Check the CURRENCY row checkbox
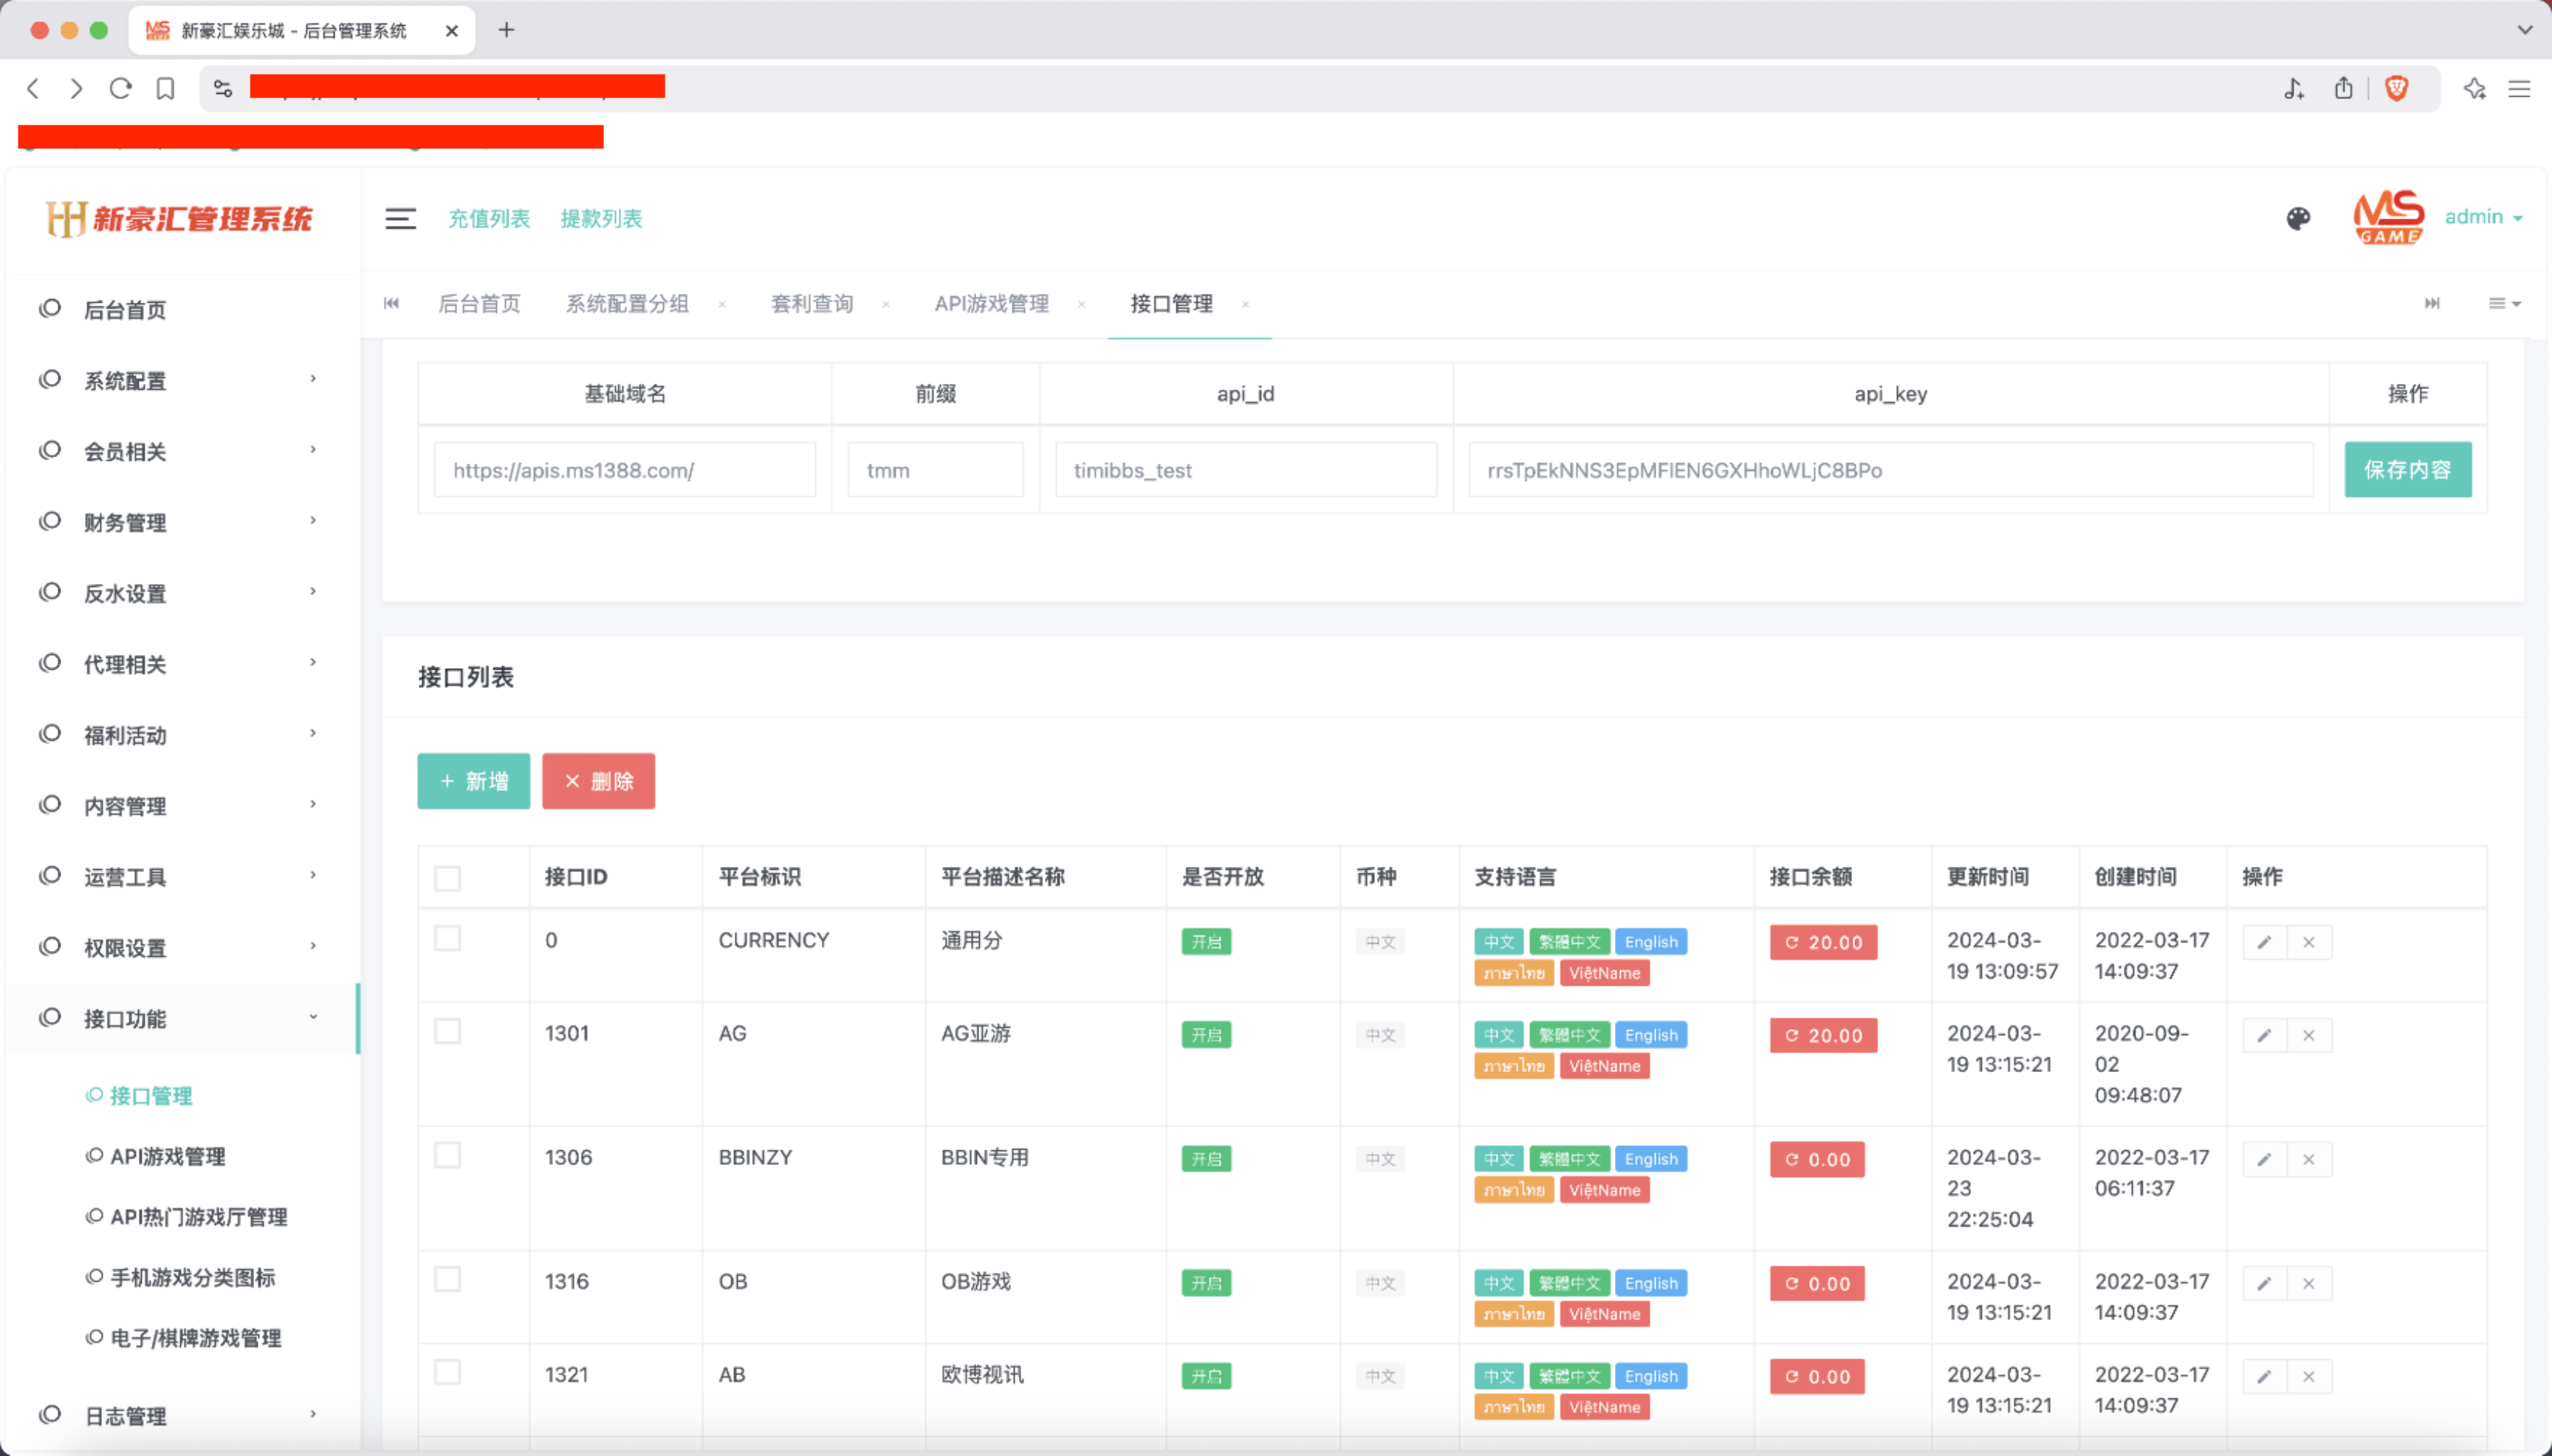 [447, 938]
